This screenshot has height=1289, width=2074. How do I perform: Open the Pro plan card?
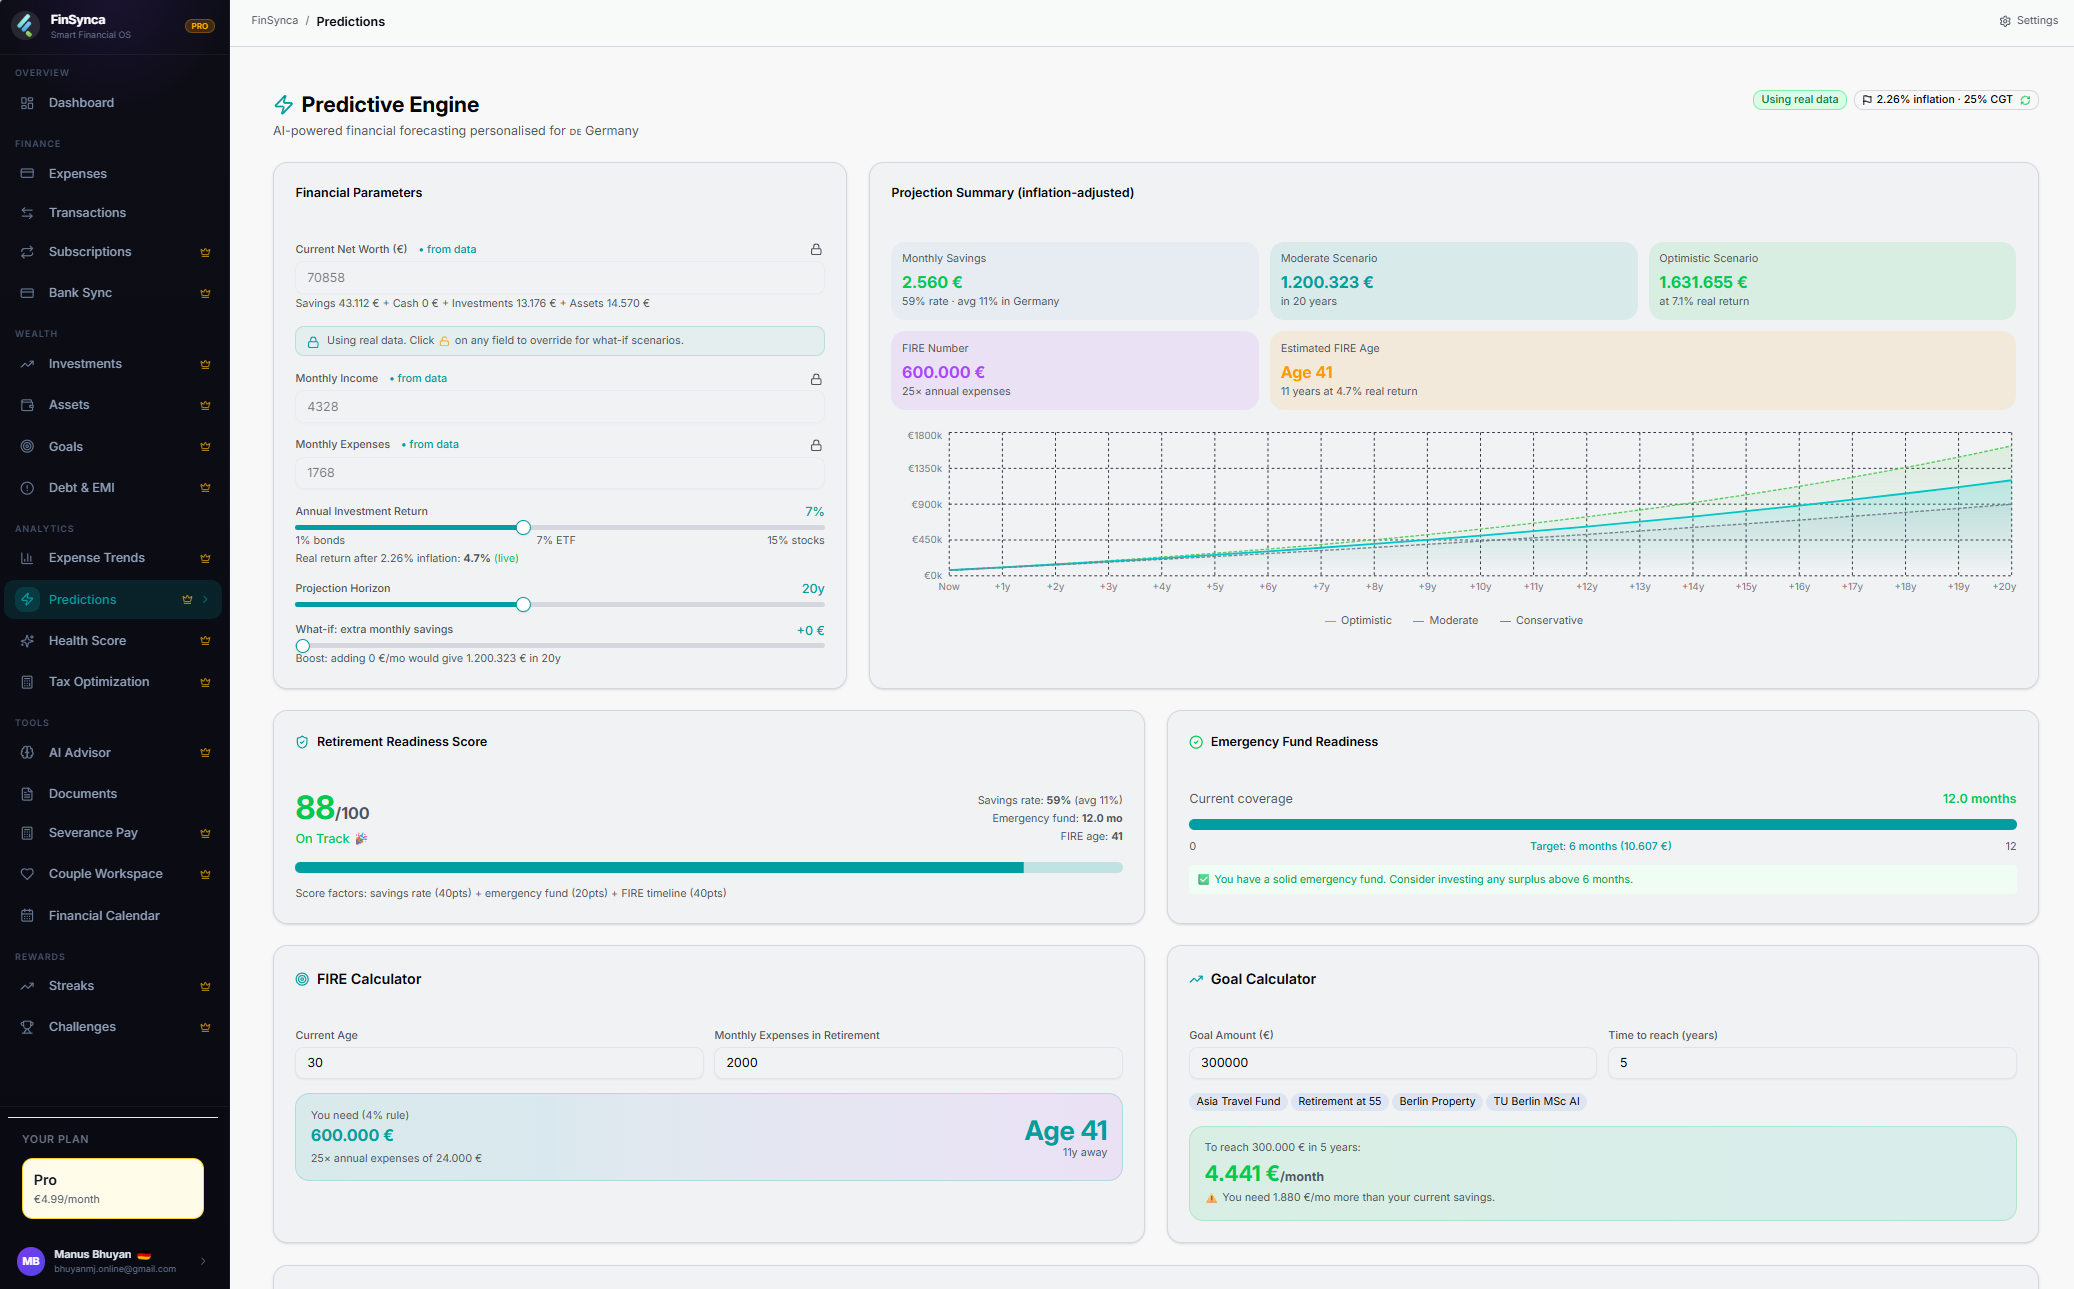(113, 1188)
